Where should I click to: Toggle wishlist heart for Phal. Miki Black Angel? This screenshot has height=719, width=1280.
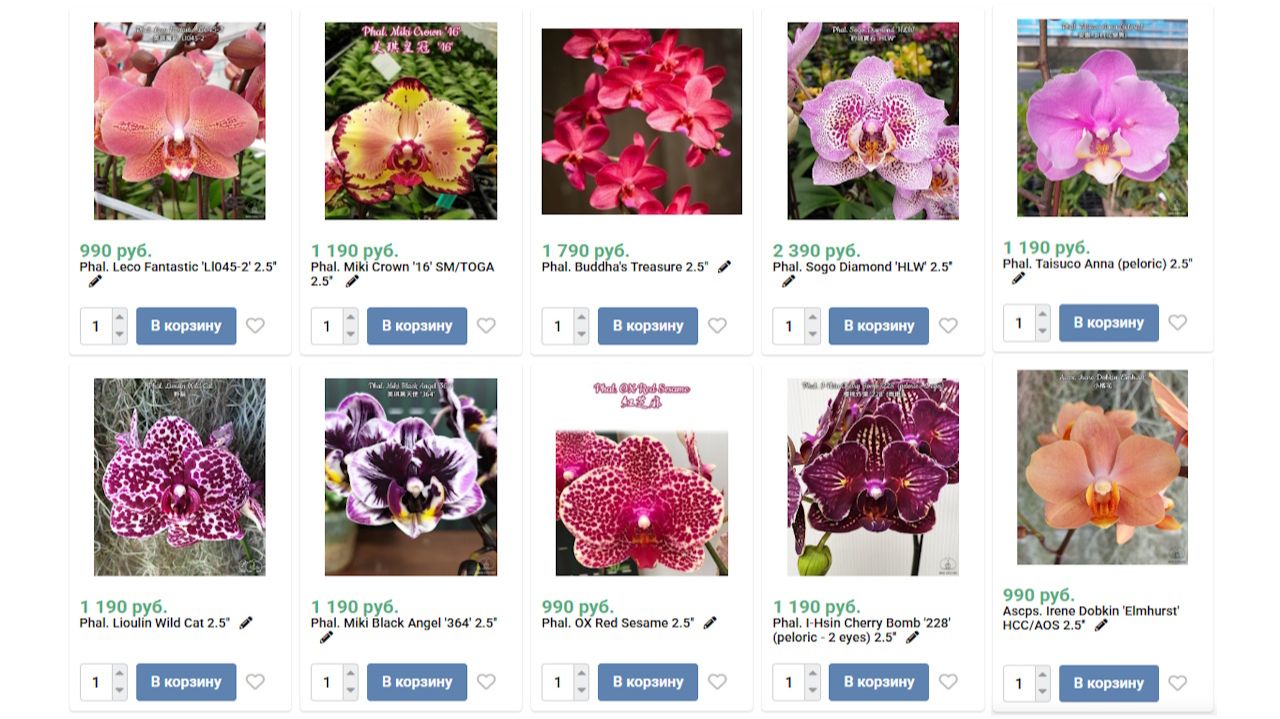coord(486,681)
